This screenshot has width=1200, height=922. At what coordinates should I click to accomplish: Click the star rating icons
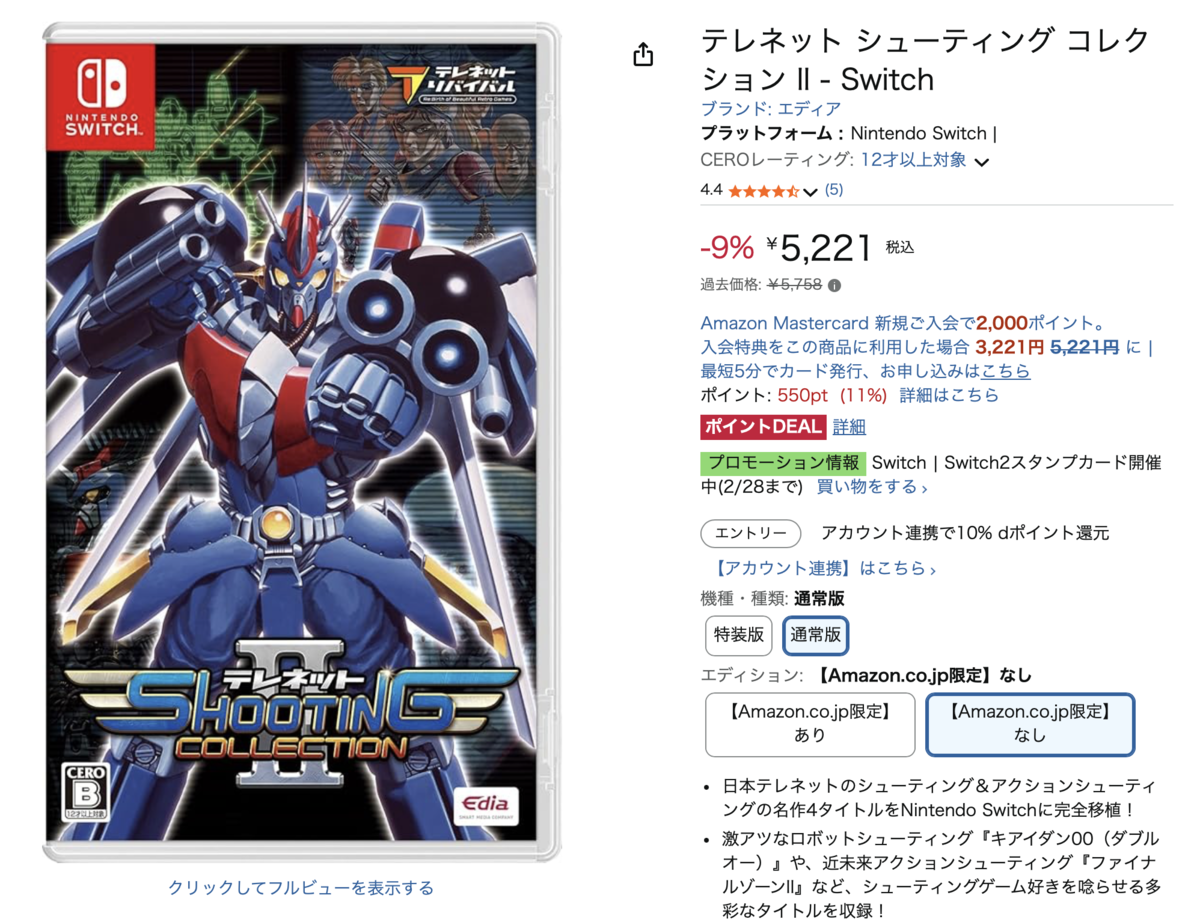pos(764,190)
